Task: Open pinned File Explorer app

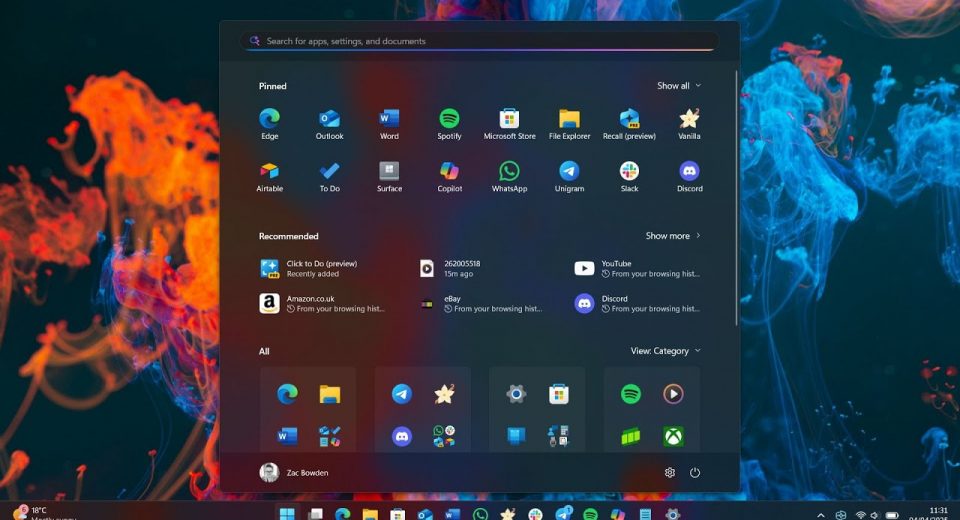Action: pyautogui.click(x=569, y=124)
